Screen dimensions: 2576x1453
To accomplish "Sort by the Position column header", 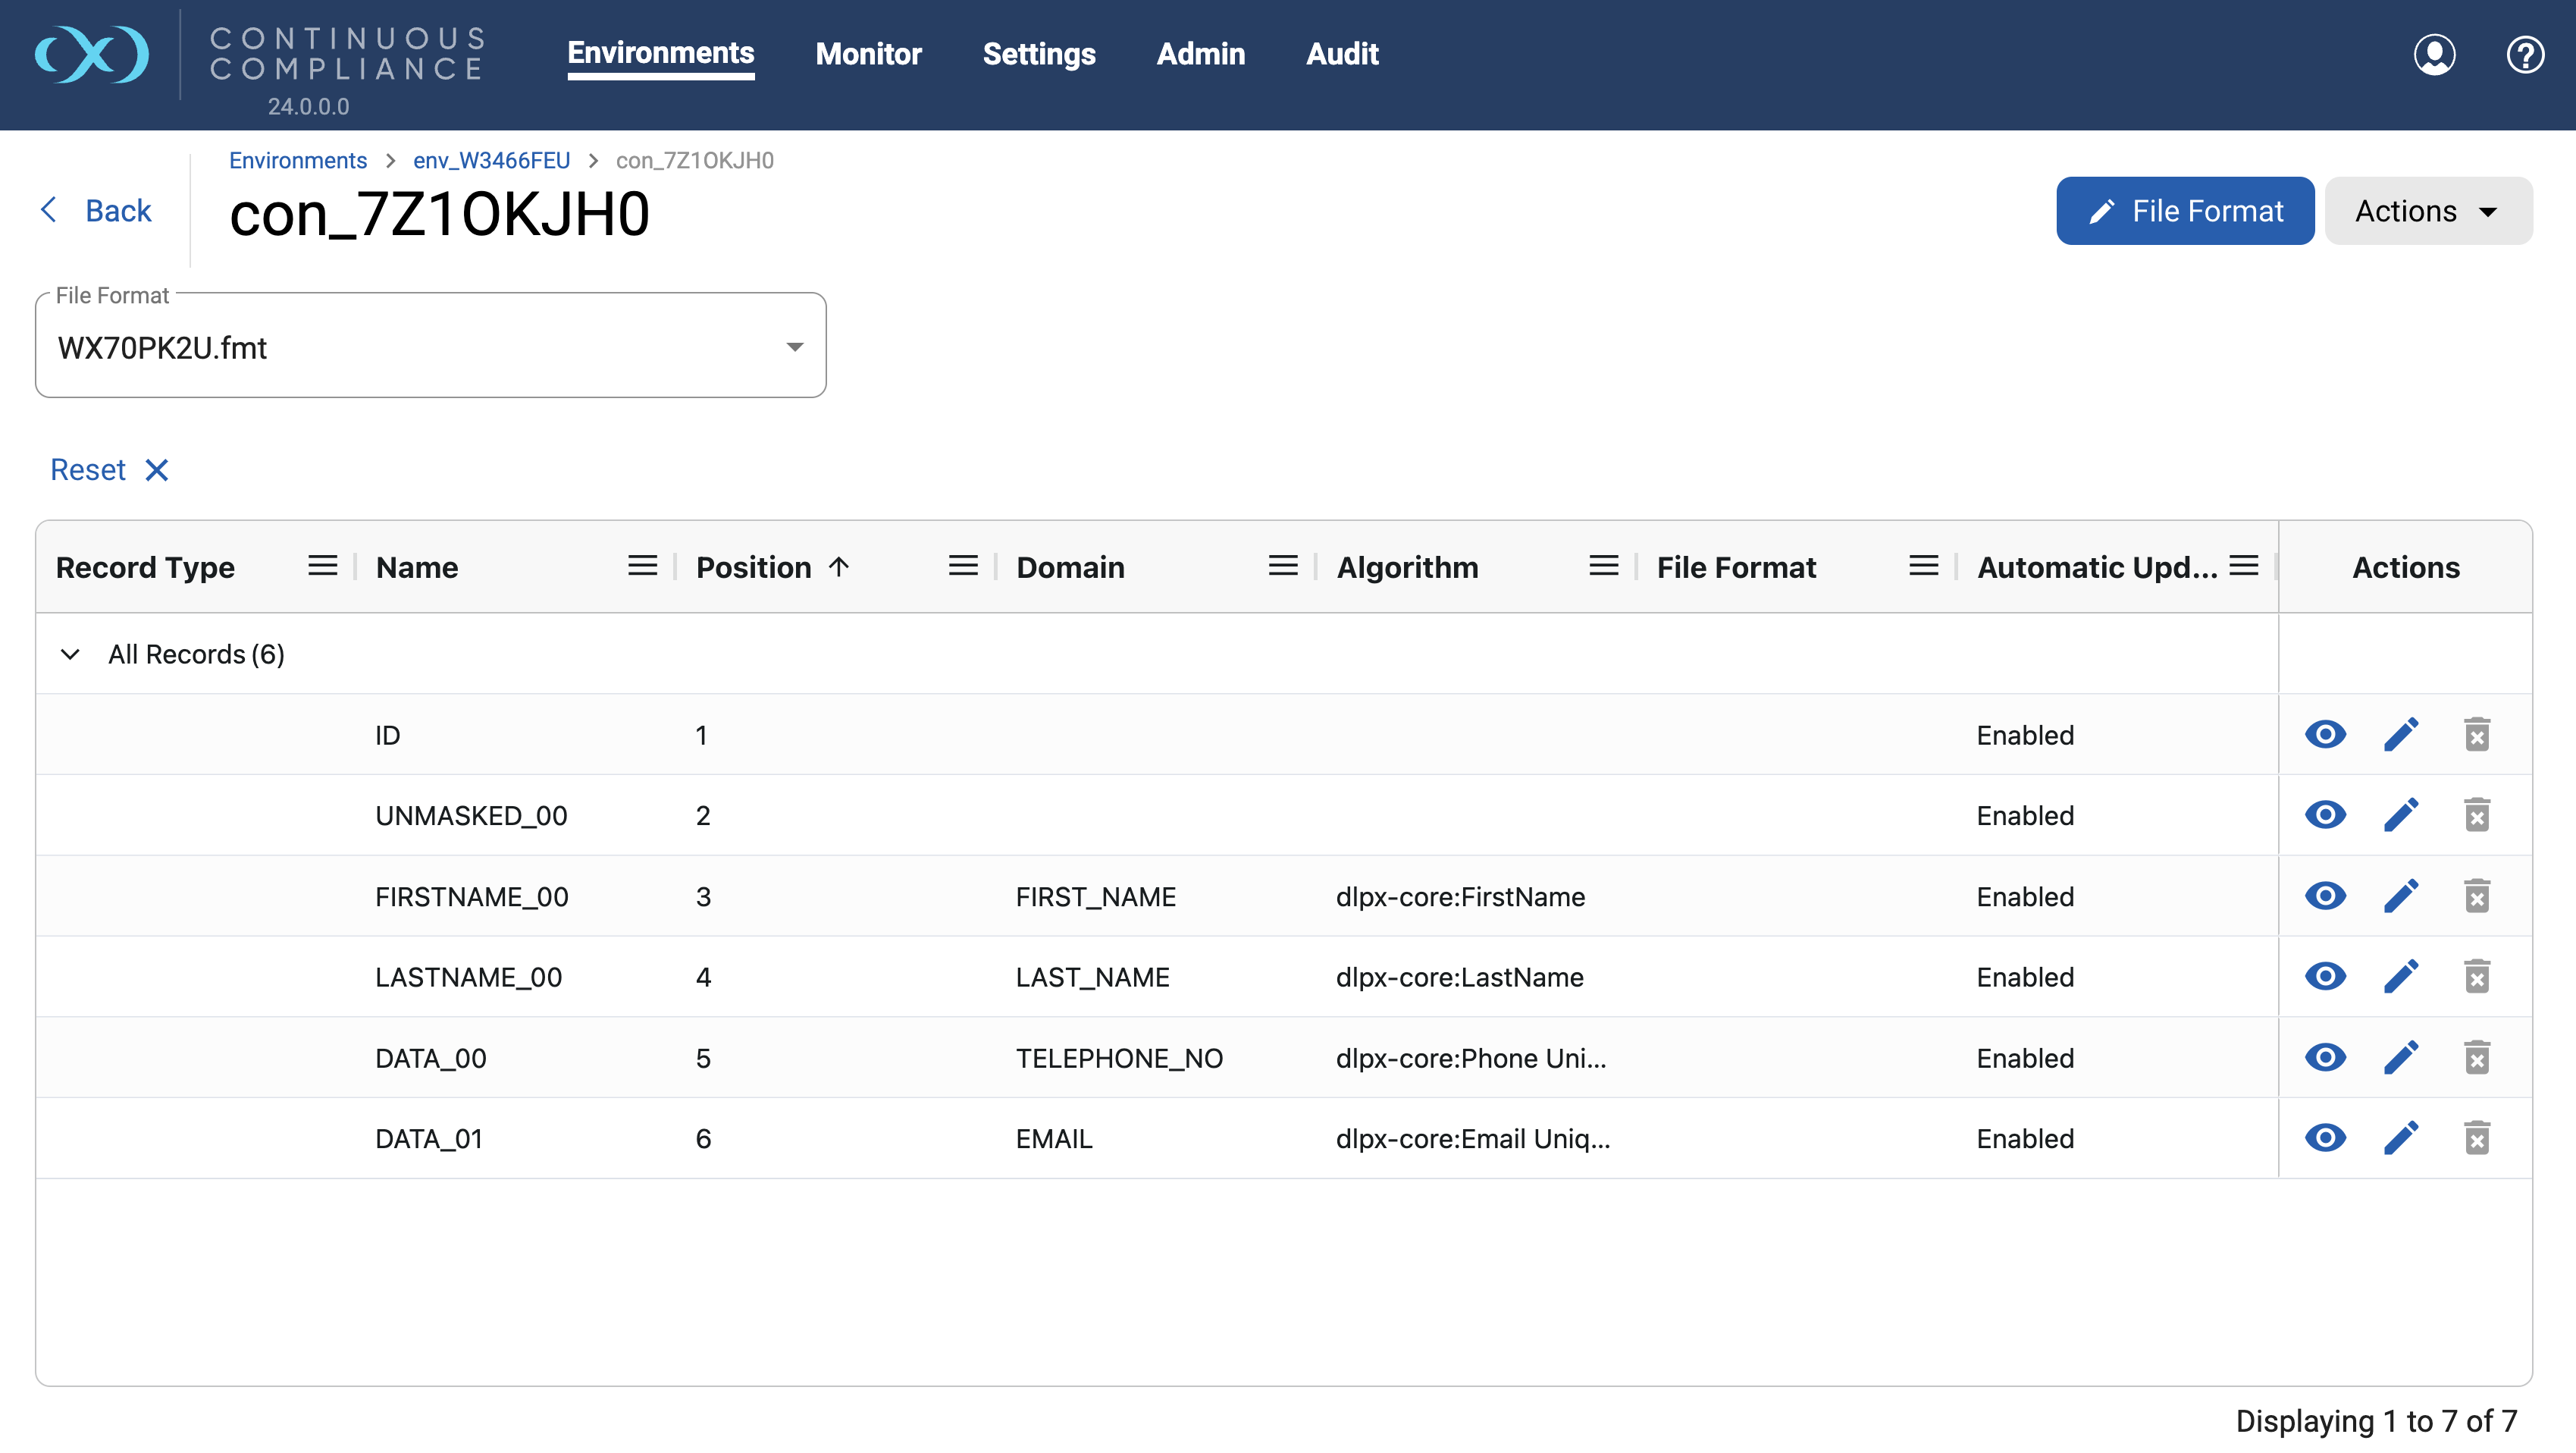I will (753, 567).
